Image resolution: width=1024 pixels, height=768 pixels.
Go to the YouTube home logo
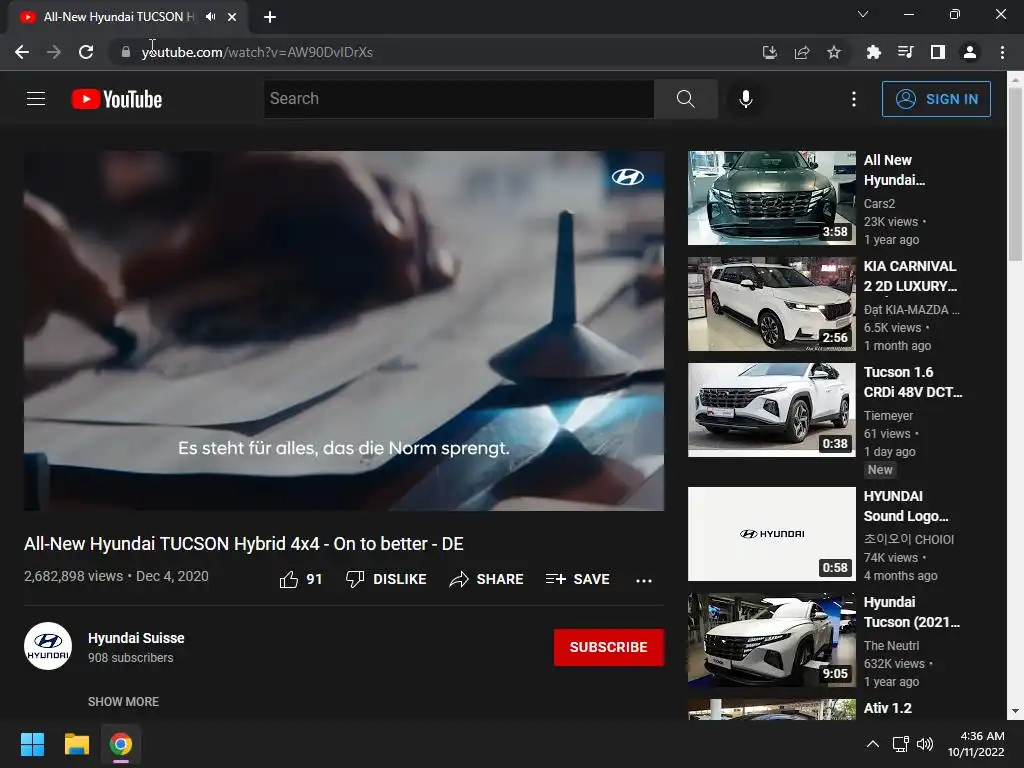(117, 99)
